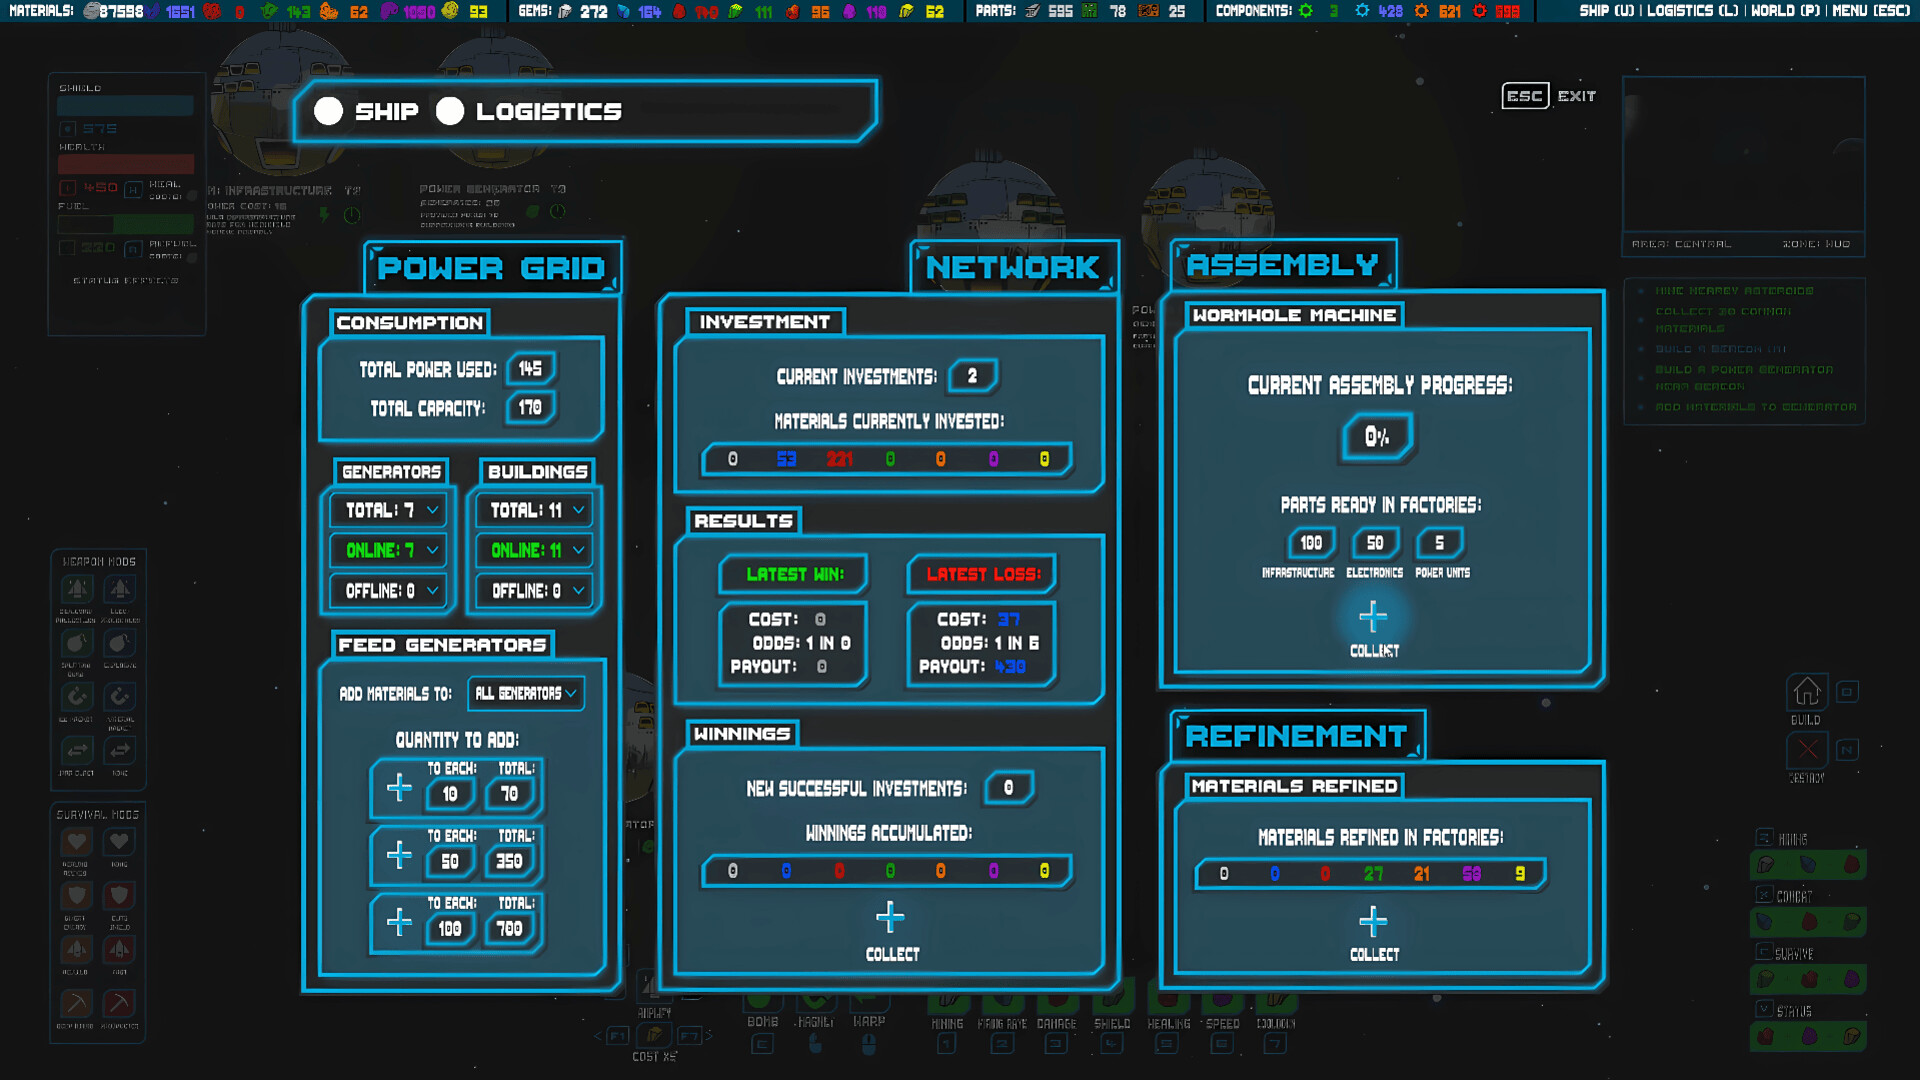
Task: Collect winnings with the Network plus icon
Action: [x=890, y=917]
